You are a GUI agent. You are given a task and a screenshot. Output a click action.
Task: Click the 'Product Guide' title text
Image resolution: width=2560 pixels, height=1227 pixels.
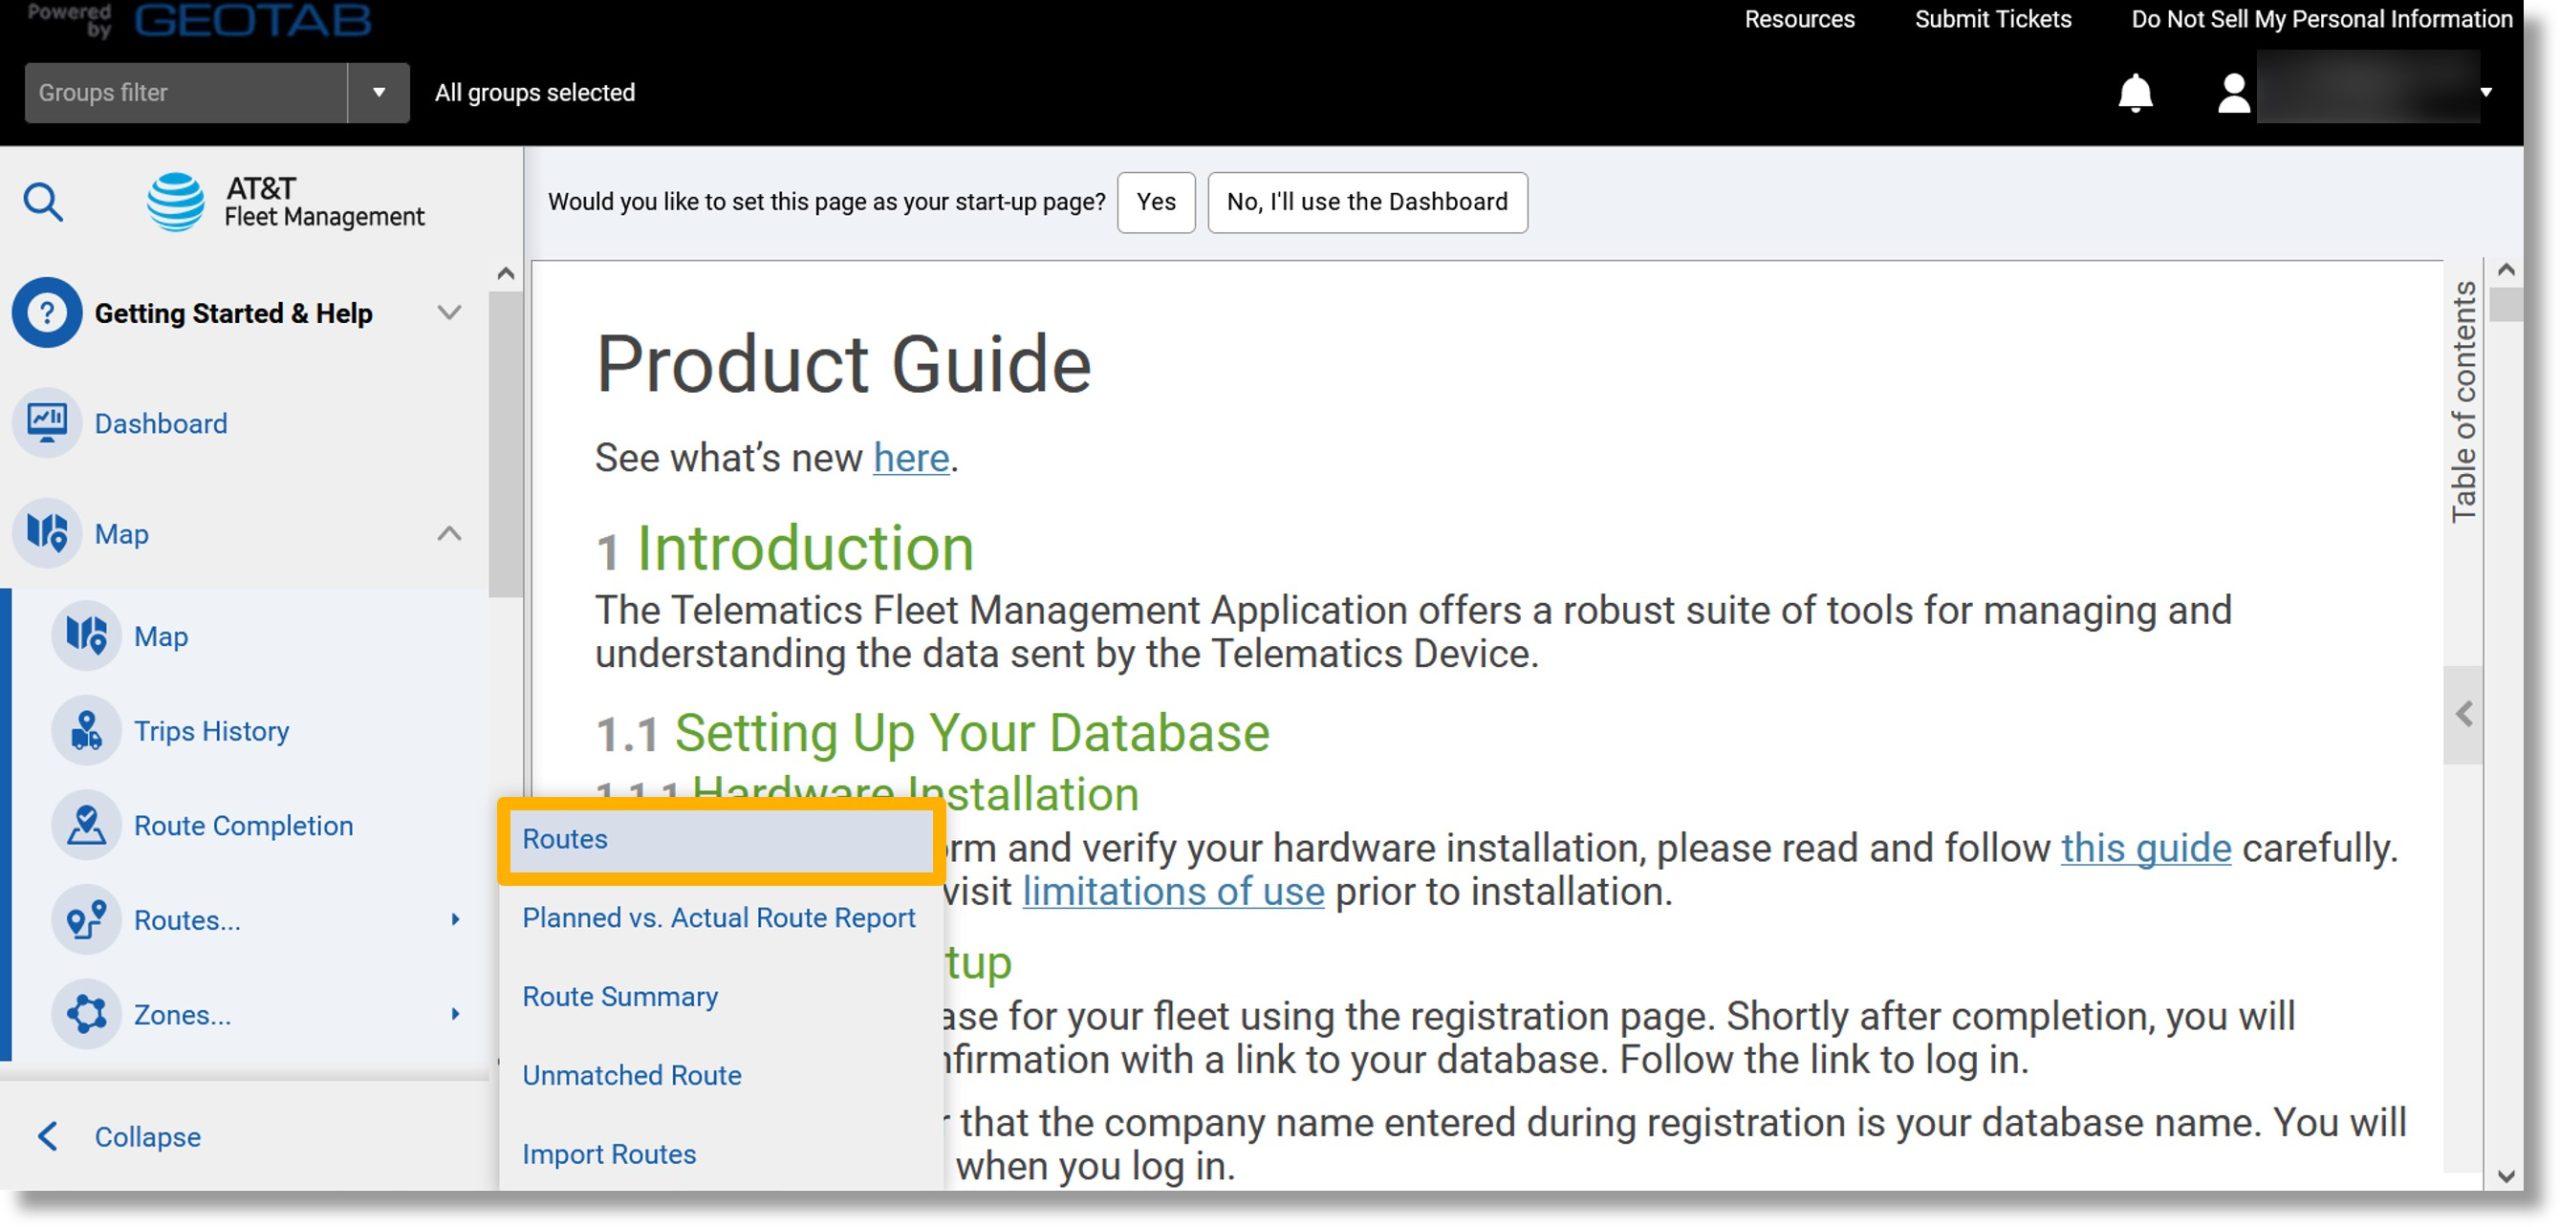(843, 364)
